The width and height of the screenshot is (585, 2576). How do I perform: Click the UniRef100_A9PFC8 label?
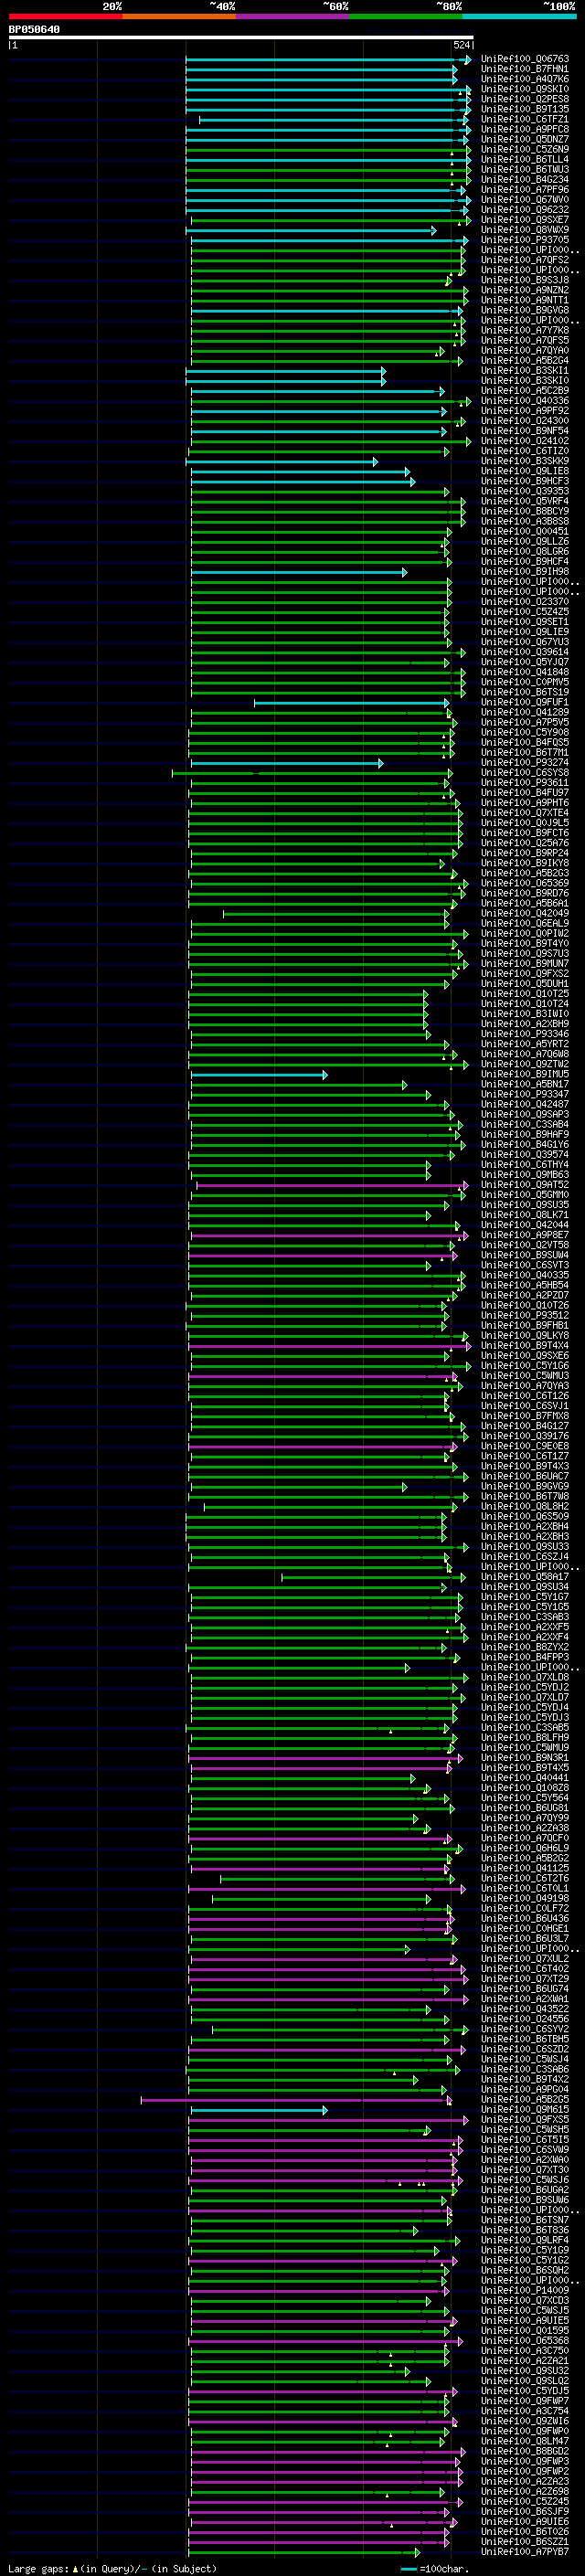pos(525,130)
